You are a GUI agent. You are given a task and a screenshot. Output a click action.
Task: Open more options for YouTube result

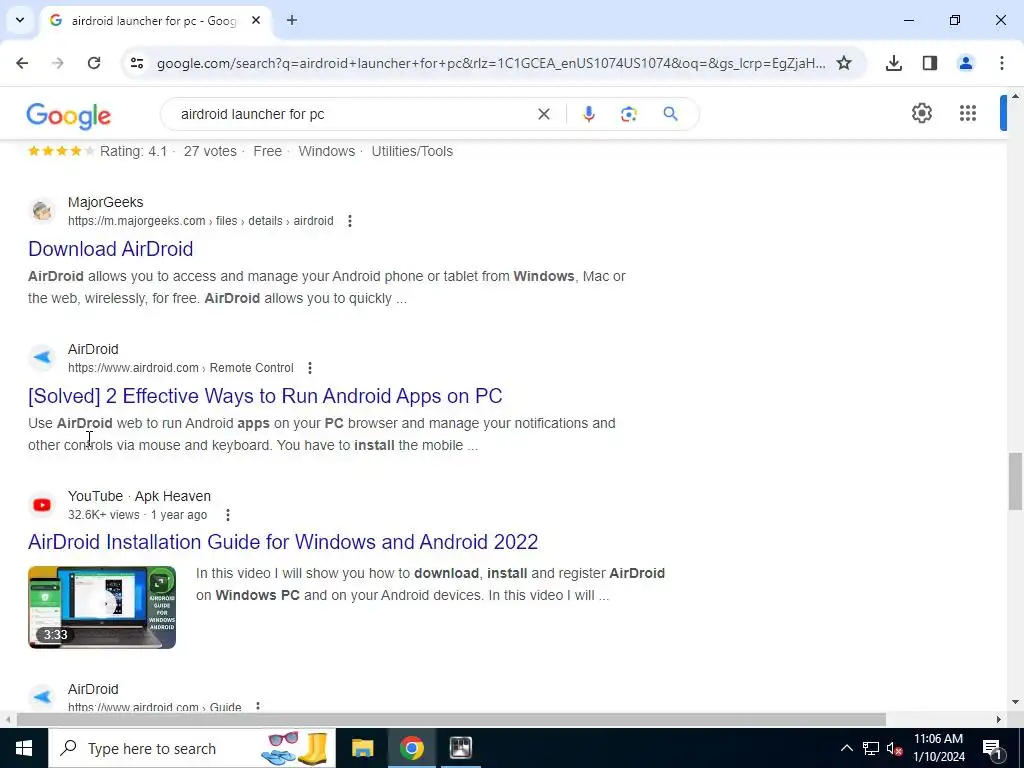[228, 515]
